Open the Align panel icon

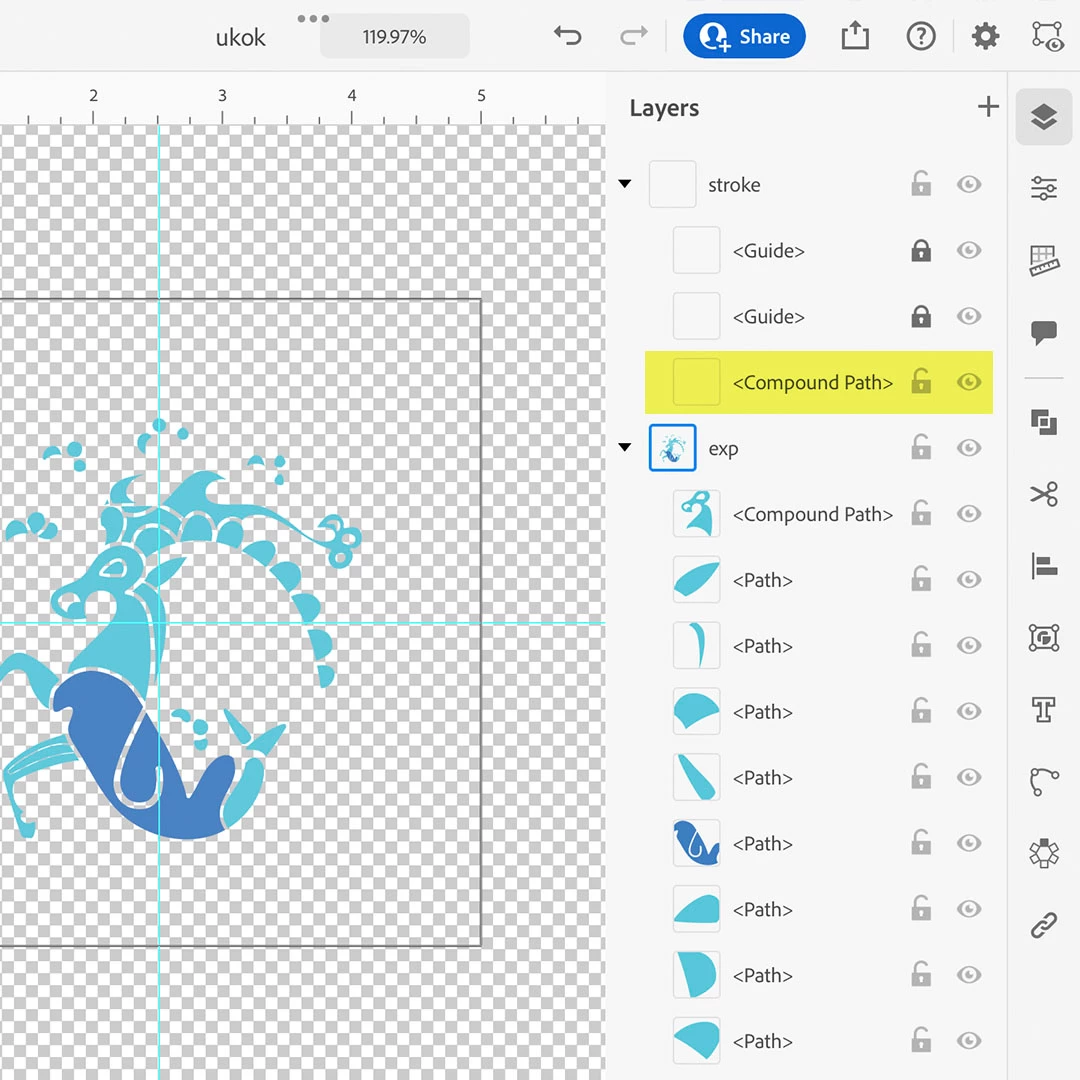1043,566
